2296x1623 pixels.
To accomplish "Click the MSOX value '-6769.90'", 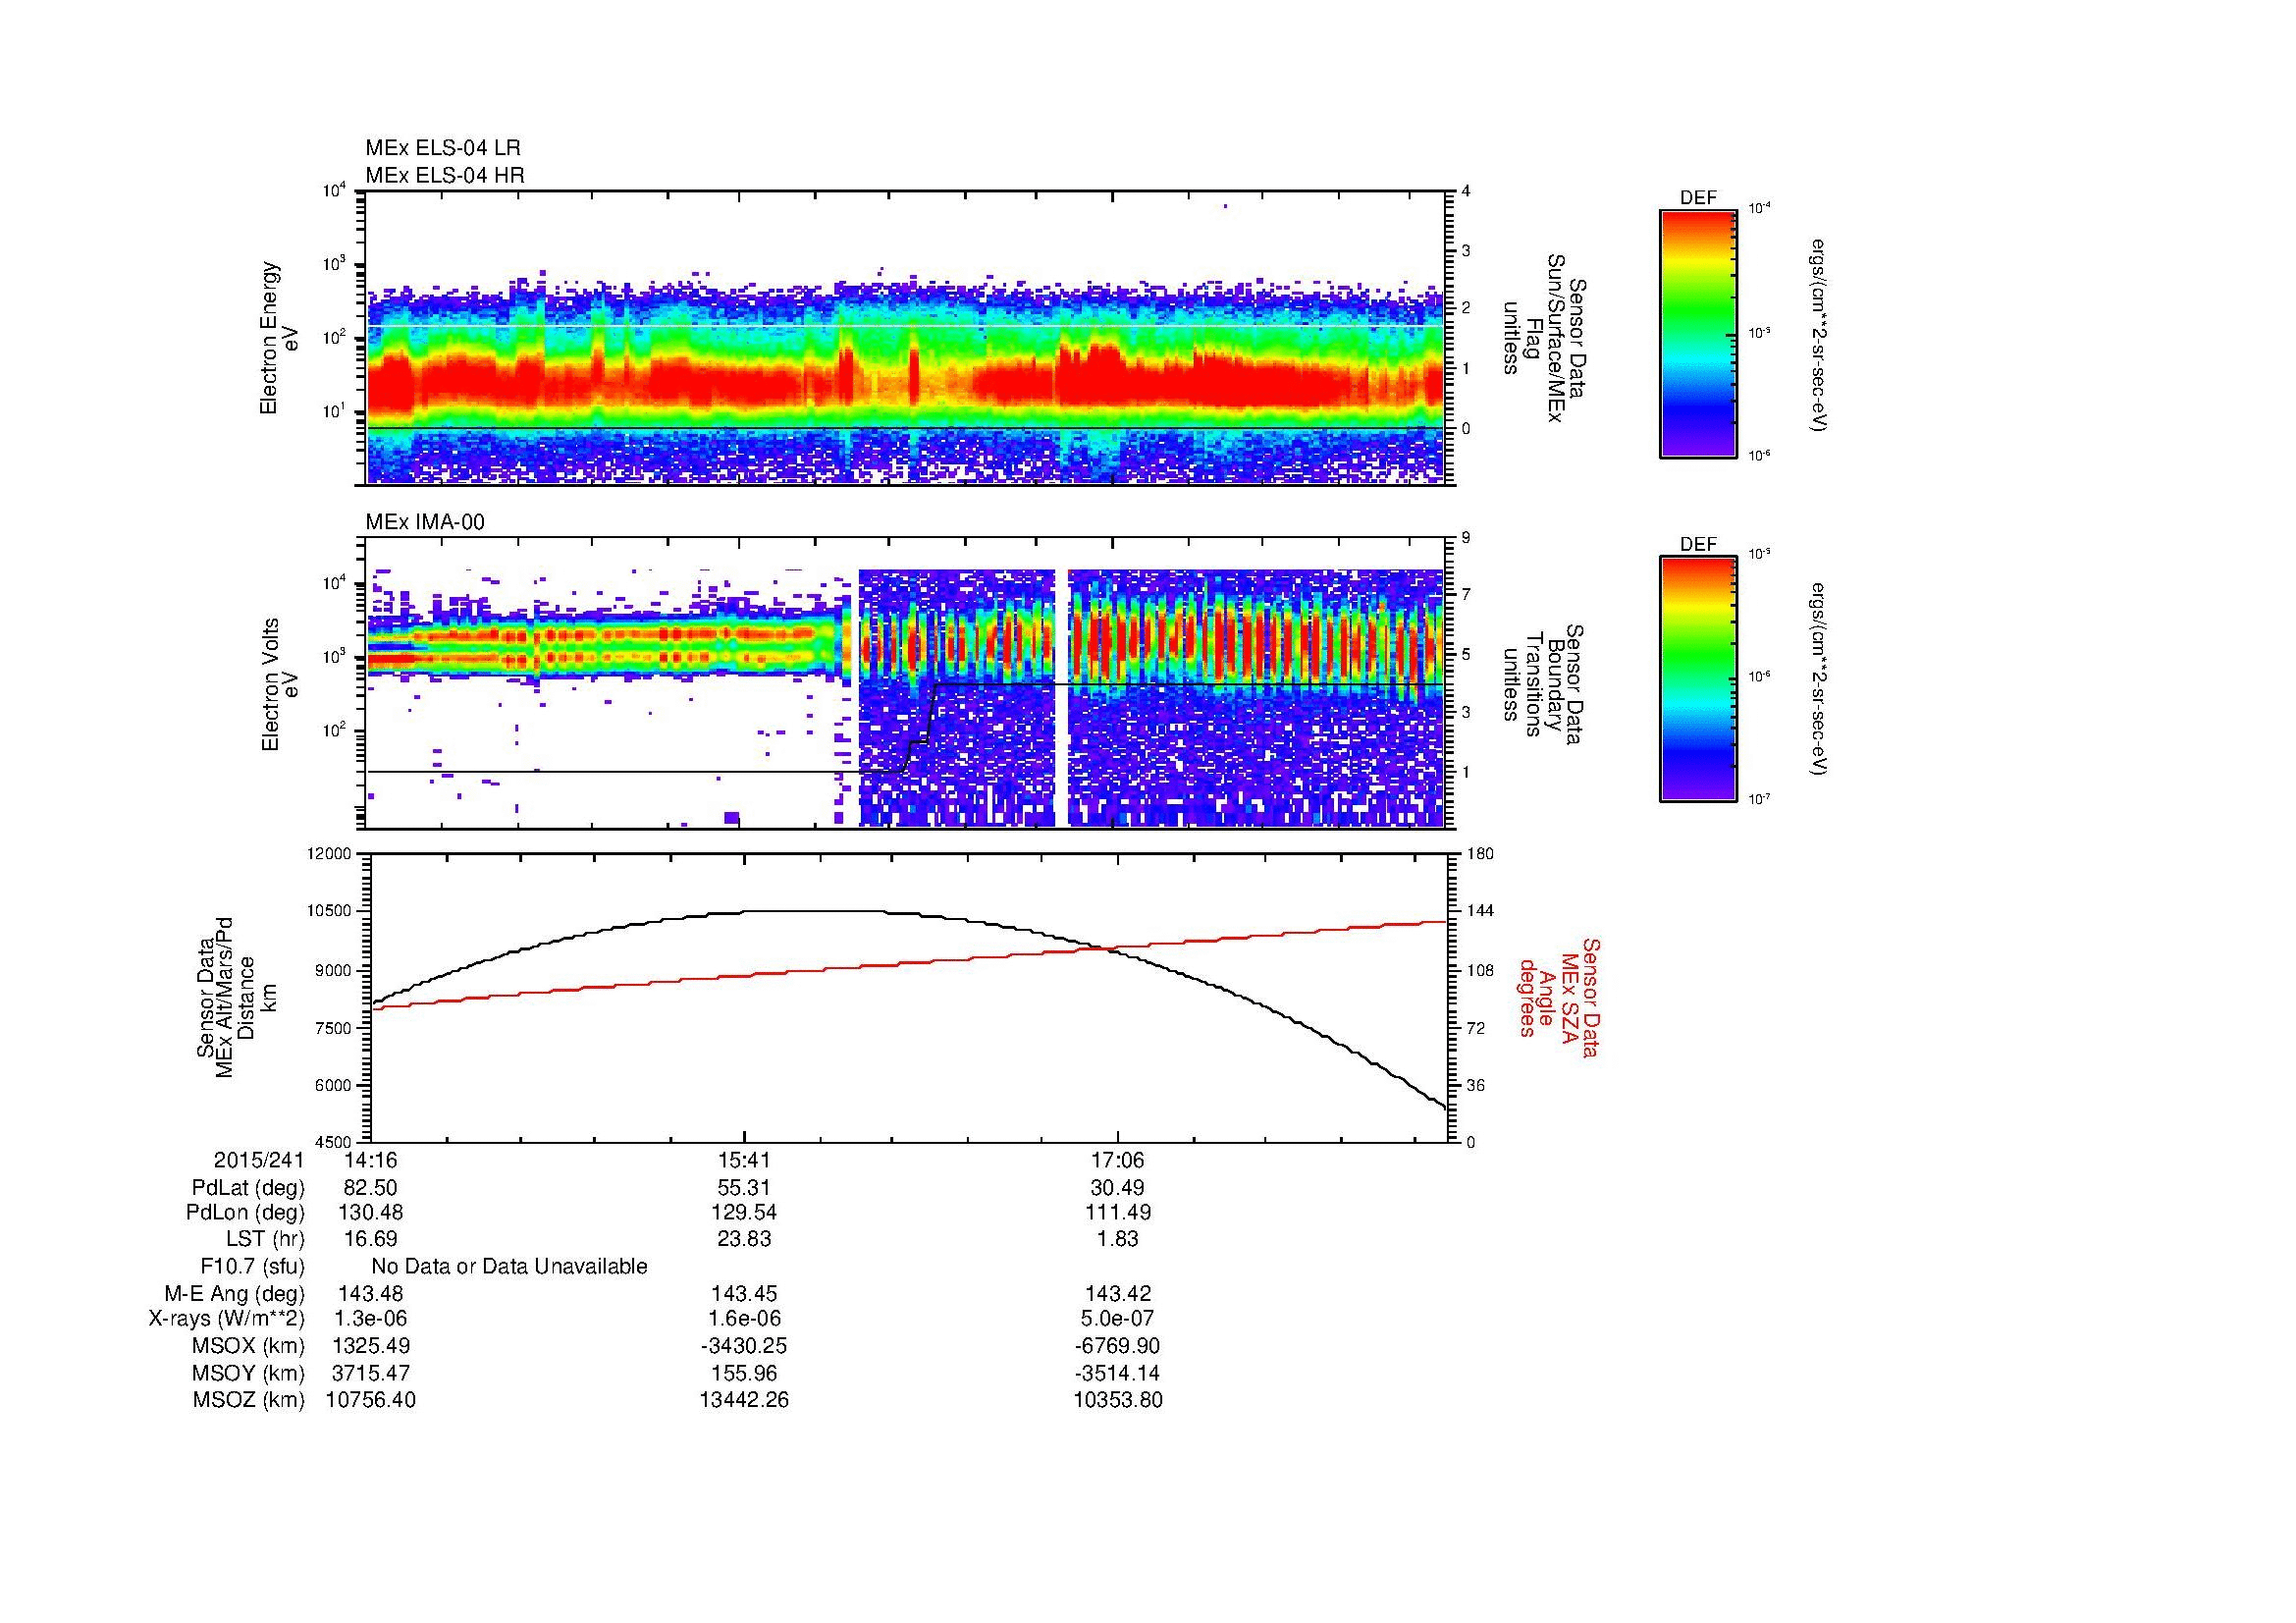I will click(x=1117, y=1347).
